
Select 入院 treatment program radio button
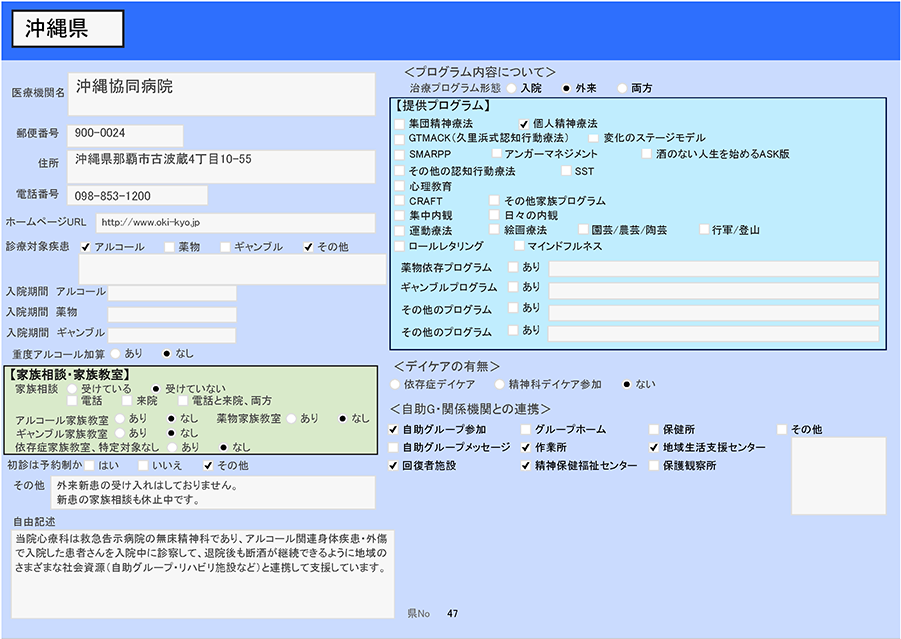pyautogui.click(x=512, y=88)
